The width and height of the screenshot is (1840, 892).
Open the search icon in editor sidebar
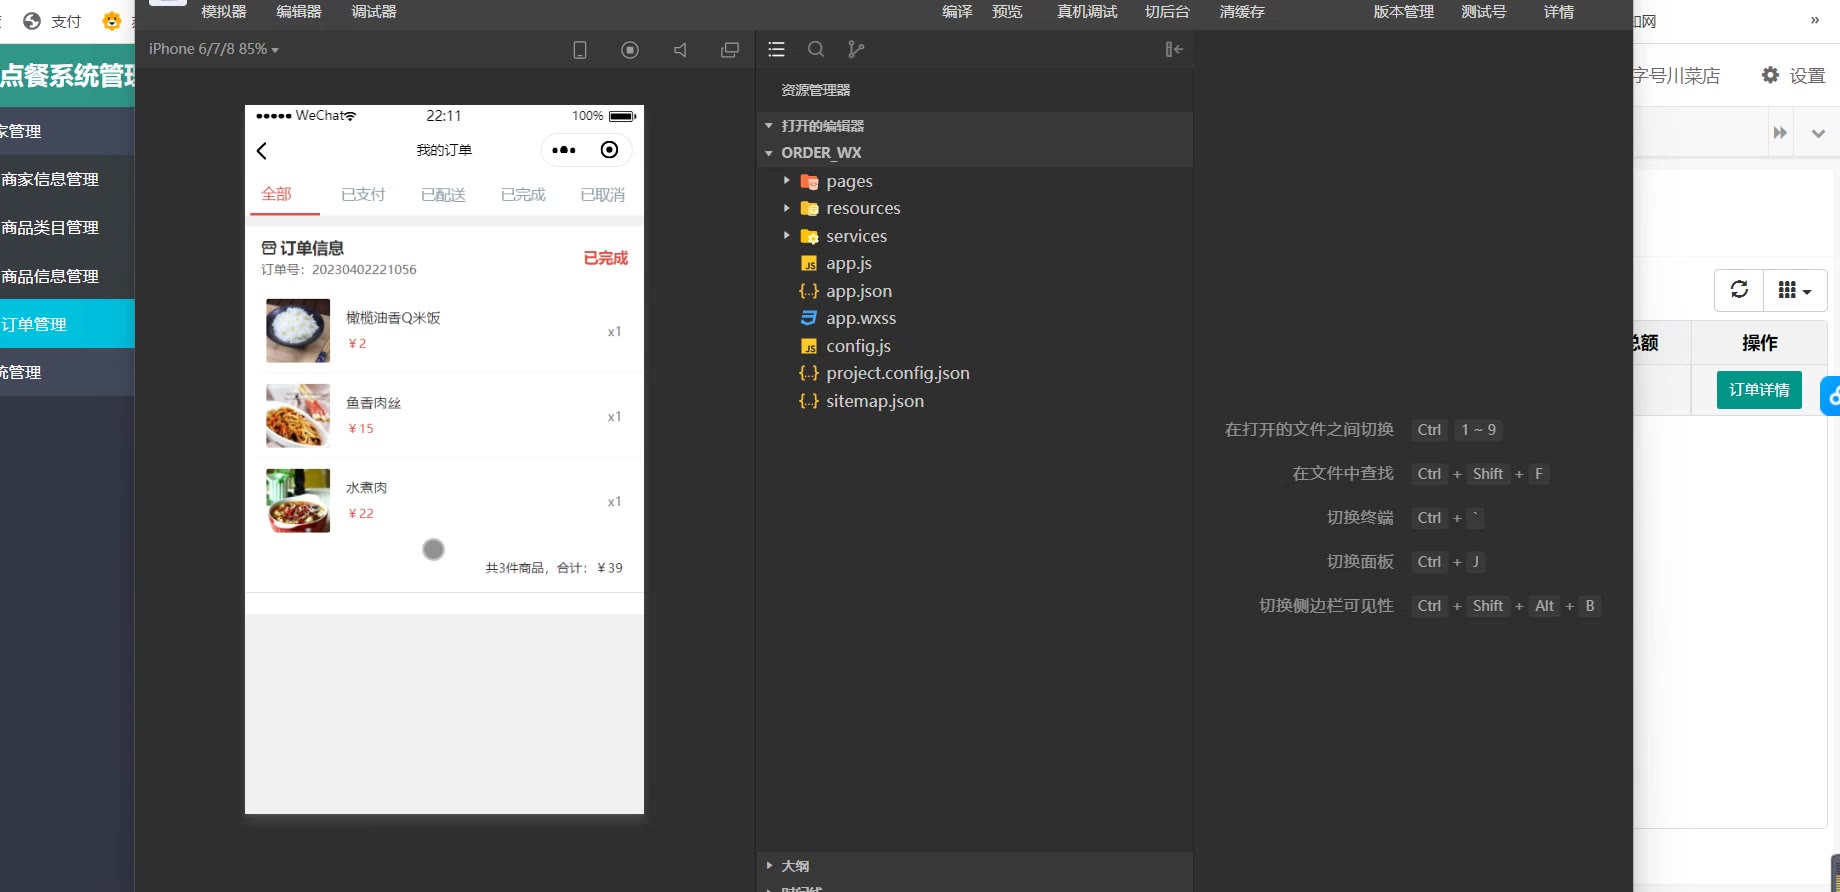816,49
